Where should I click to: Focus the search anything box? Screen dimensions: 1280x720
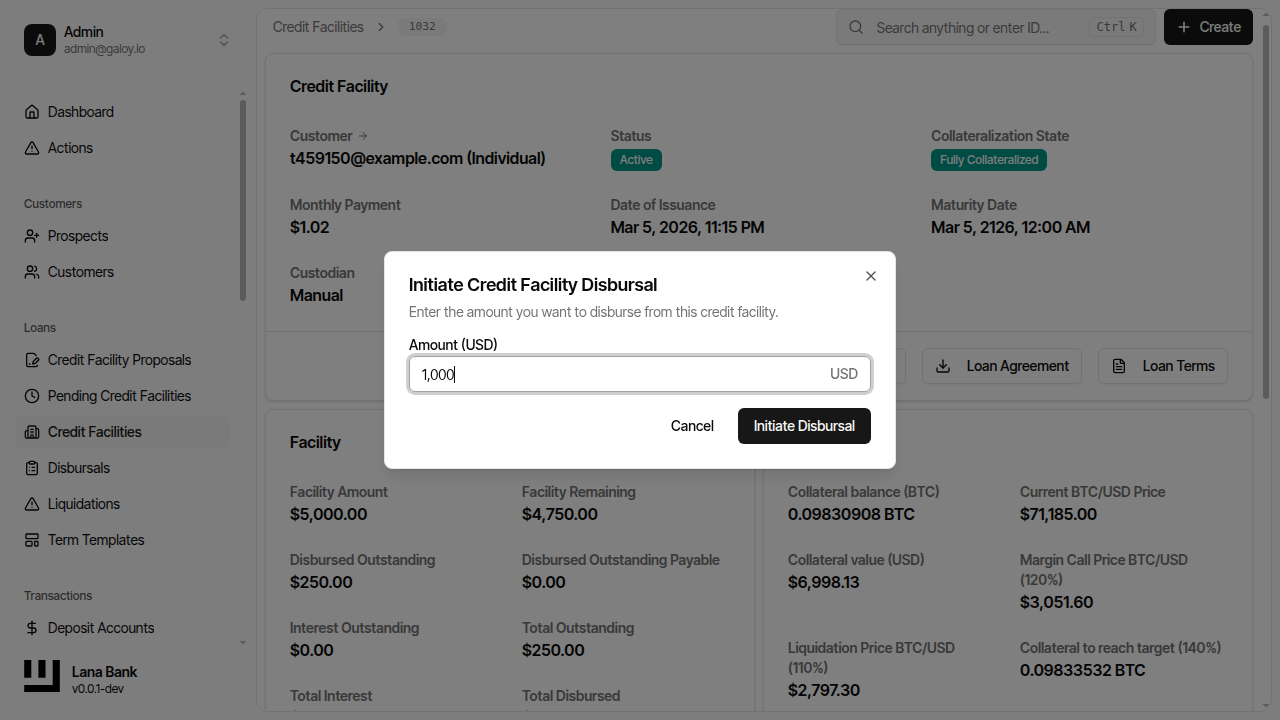point(980,27)
